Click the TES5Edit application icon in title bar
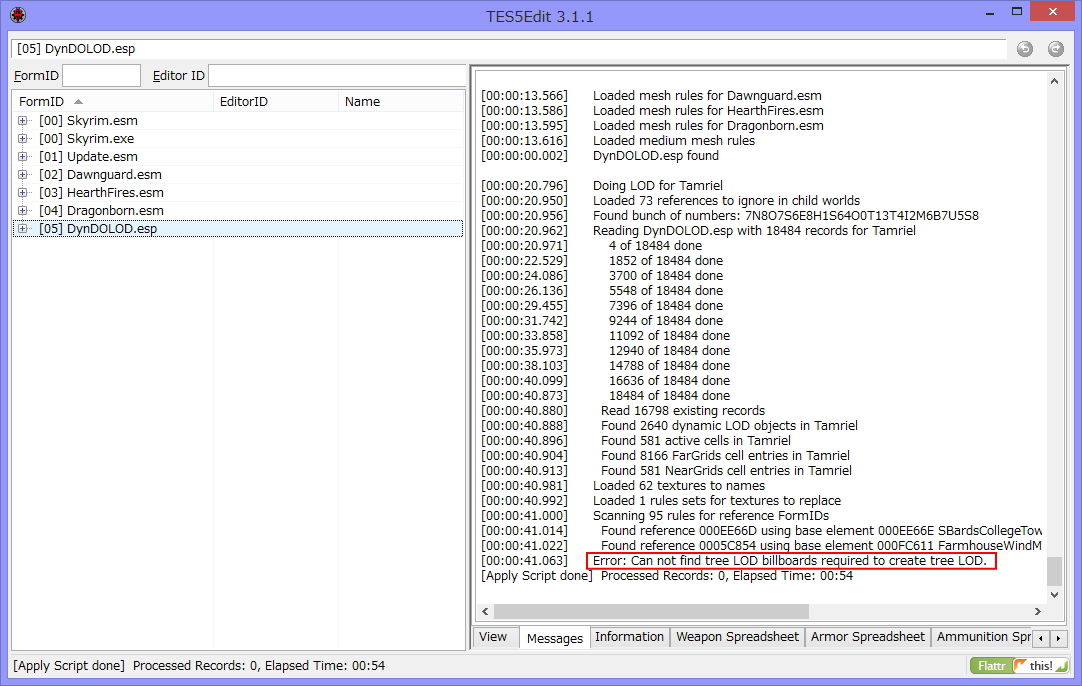Screen dimensions: 1082x686 [x=19, y=14]
